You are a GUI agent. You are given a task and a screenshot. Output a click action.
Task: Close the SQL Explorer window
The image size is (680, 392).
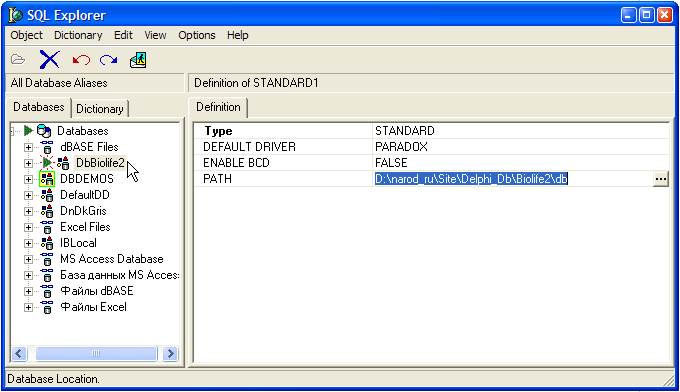tap(665, 15)
